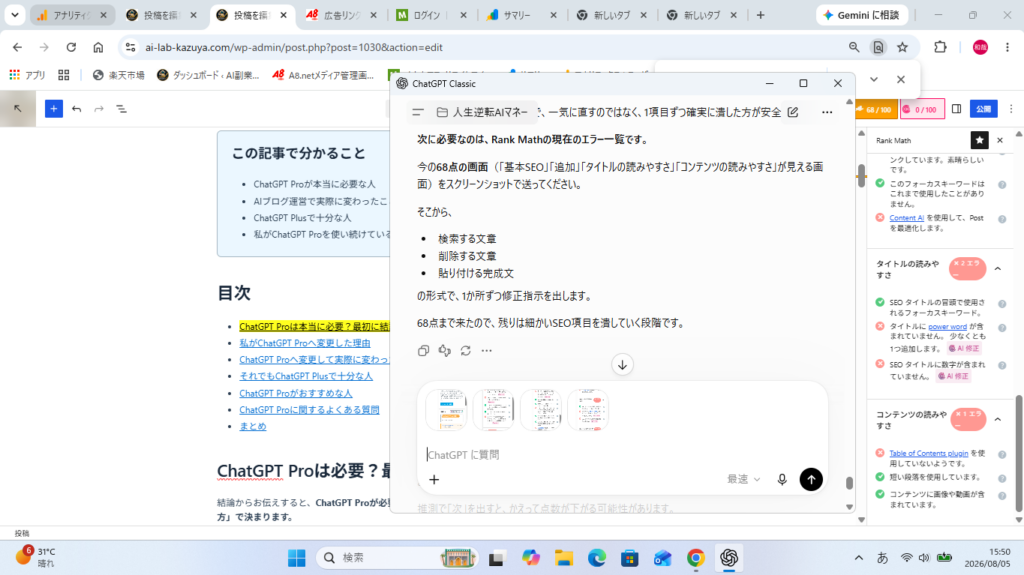1024x575 pixels.
Task: Regenerate the ChatGPT response
Action: [x=466, y=351]
